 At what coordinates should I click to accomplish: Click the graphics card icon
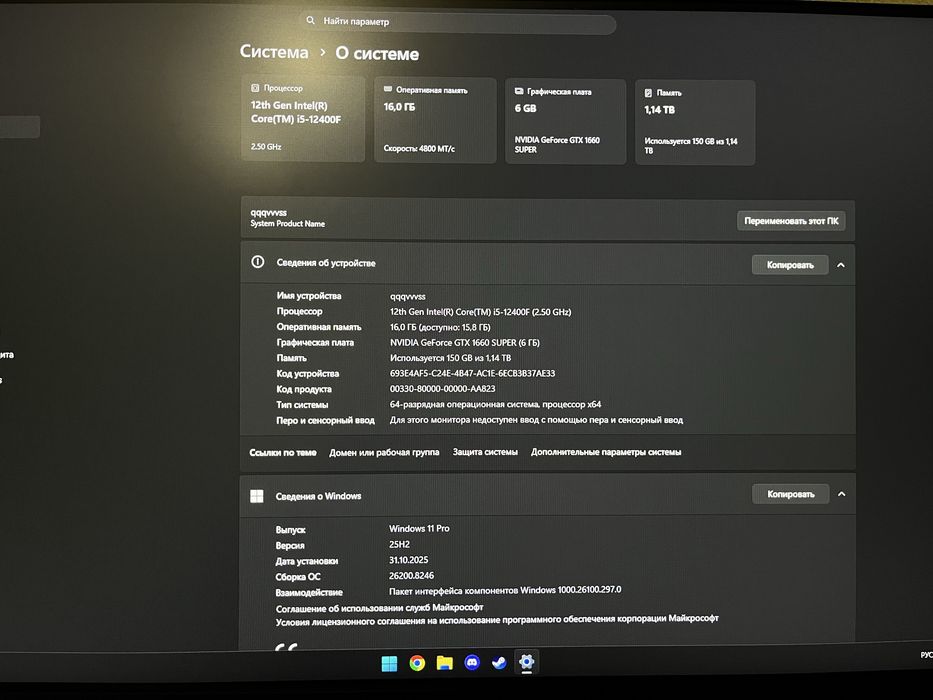pos(518,91)
